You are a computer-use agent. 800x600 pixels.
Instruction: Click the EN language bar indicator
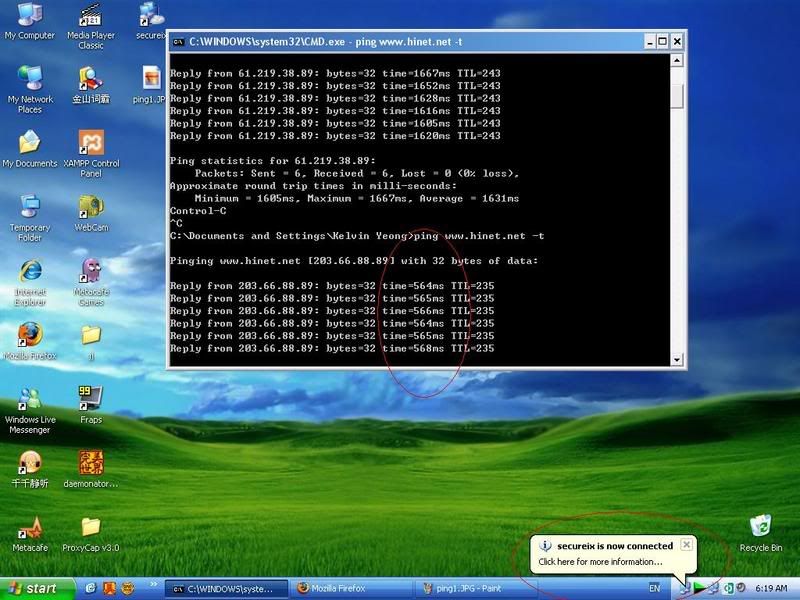(x=655, y=588)
